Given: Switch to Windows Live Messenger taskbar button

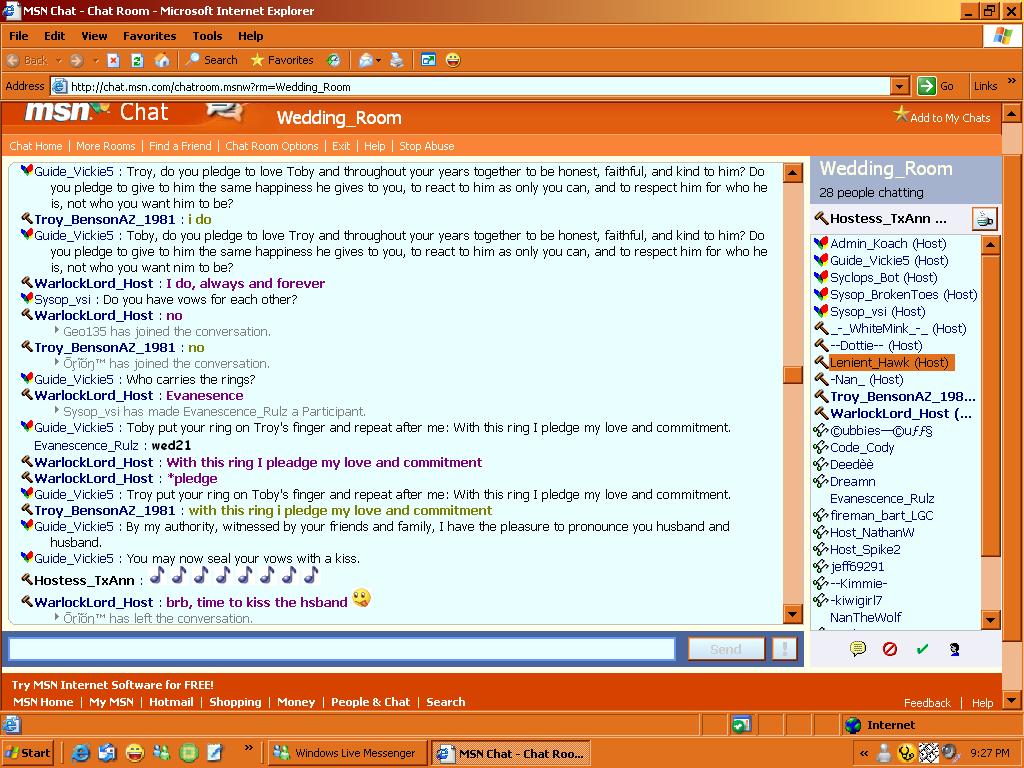Looking at the screenshot, I should point(347,753).
